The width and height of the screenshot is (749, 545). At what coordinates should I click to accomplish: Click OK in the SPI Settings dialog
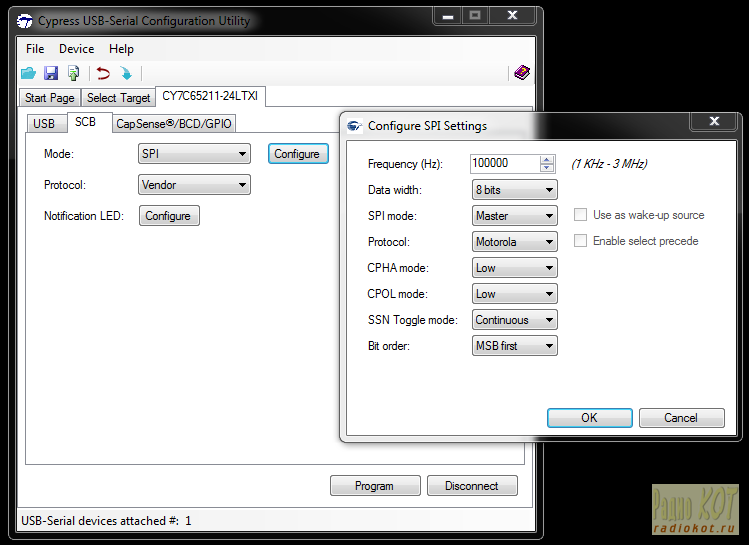589,418
